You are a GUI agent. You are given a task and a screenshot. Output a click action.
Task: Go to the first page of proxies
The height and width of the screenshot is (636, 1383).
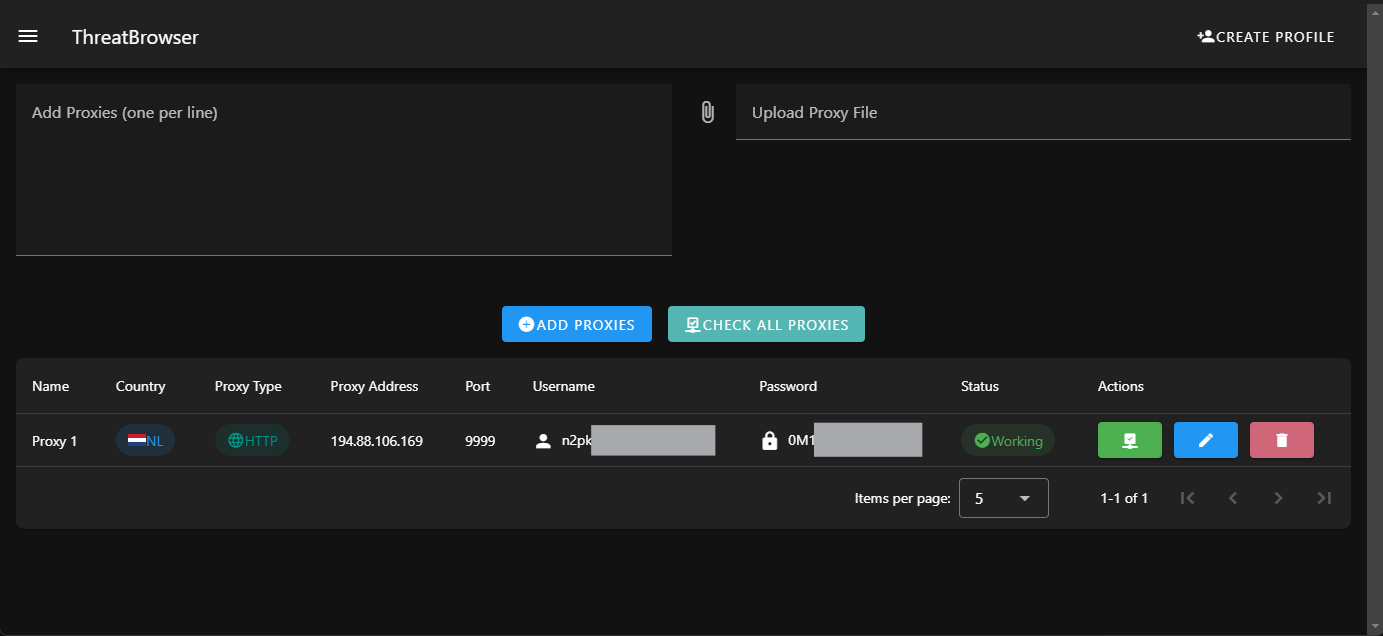click(1187, 498)
